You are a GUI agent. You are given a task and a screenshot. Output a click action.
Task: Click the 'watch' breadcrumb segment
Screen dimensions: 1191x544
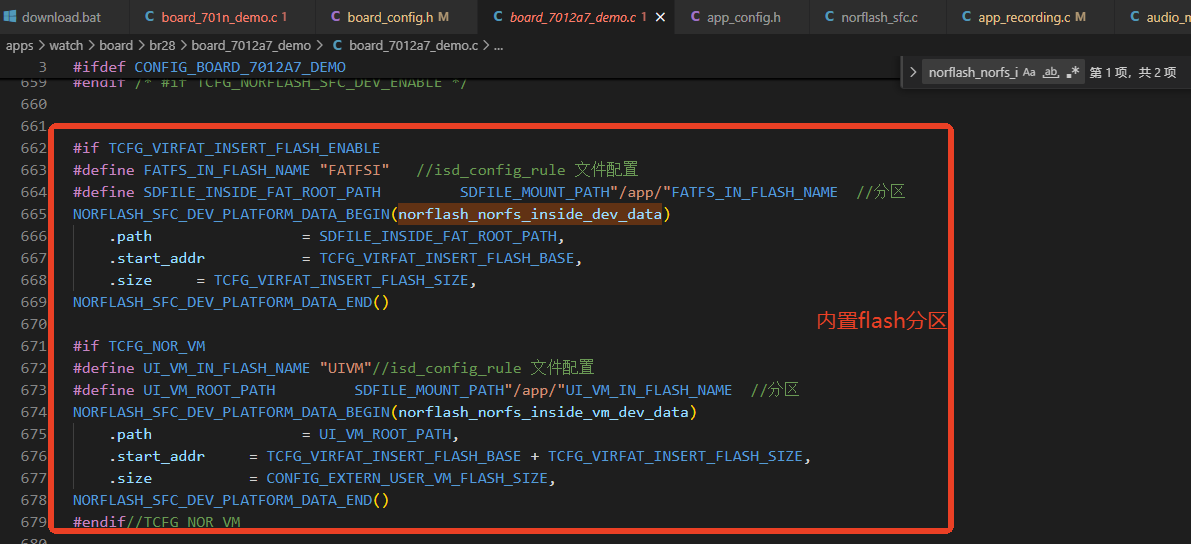click(66, 46)
